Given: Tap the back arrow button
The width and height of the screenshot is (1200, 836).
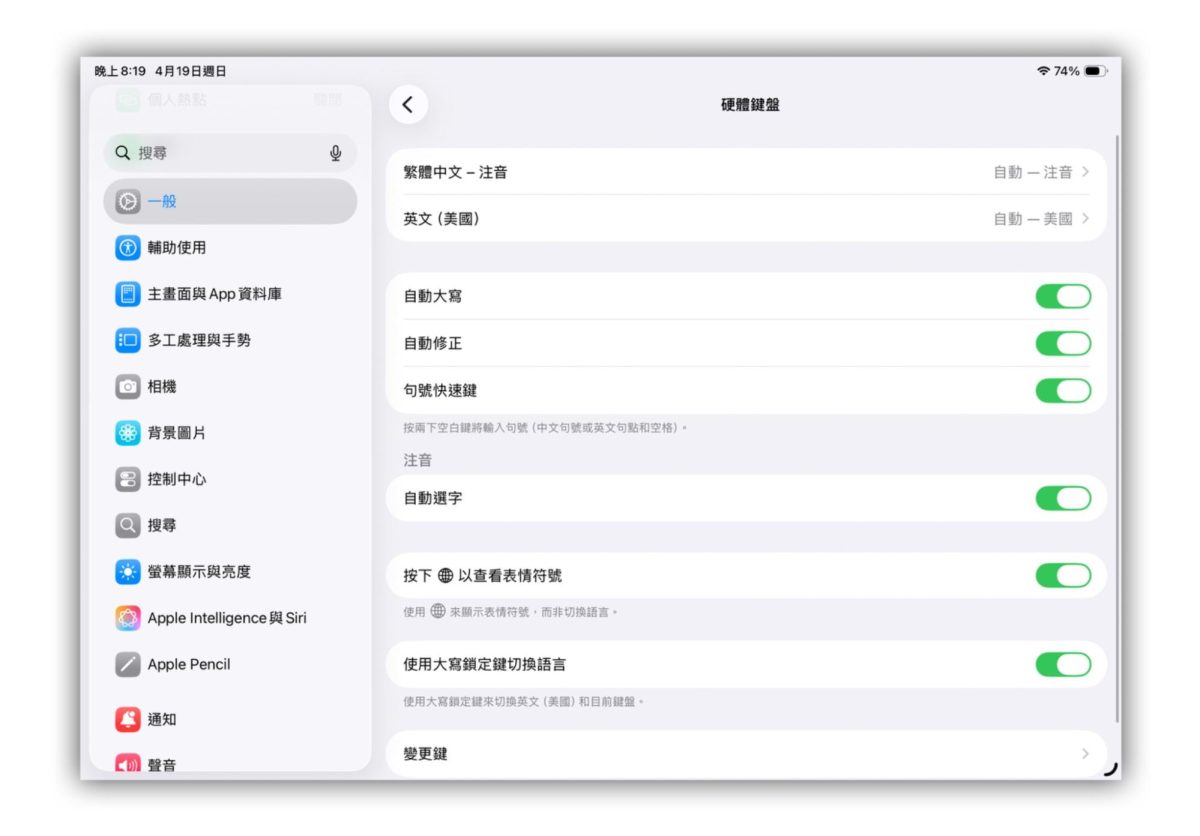Looking at the screenshot, I should coord(408,104).
